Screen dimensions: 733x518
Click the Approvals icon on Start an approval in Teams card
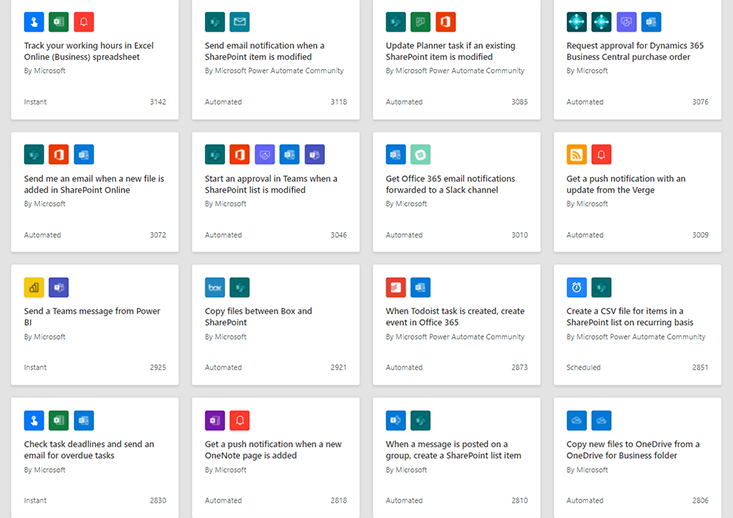point(265,155)
